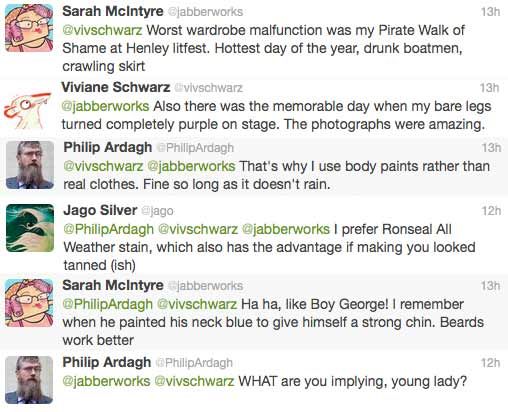Open Sarah McIntyre's avatar on the first tweet
The image size is (508, 412).
[29, 28]
